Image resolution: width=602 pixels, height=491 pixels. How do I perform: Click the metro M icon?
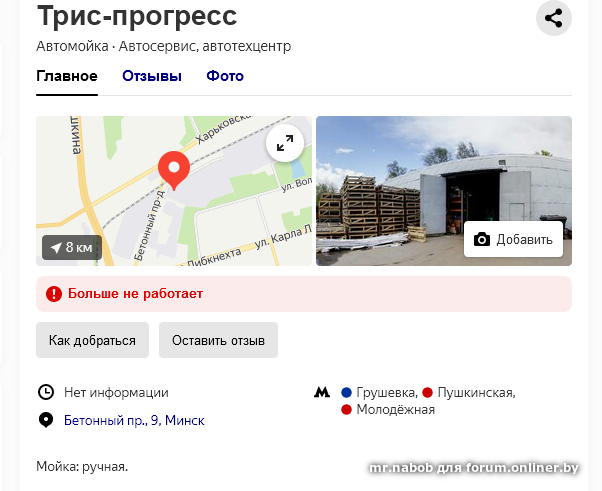click(x=322, y=392)
